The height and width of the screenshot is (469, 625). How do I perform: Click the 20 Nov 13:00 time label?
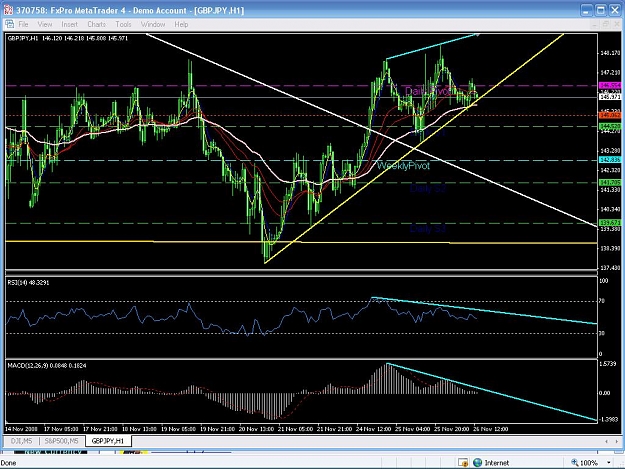[x=256, y=429]
